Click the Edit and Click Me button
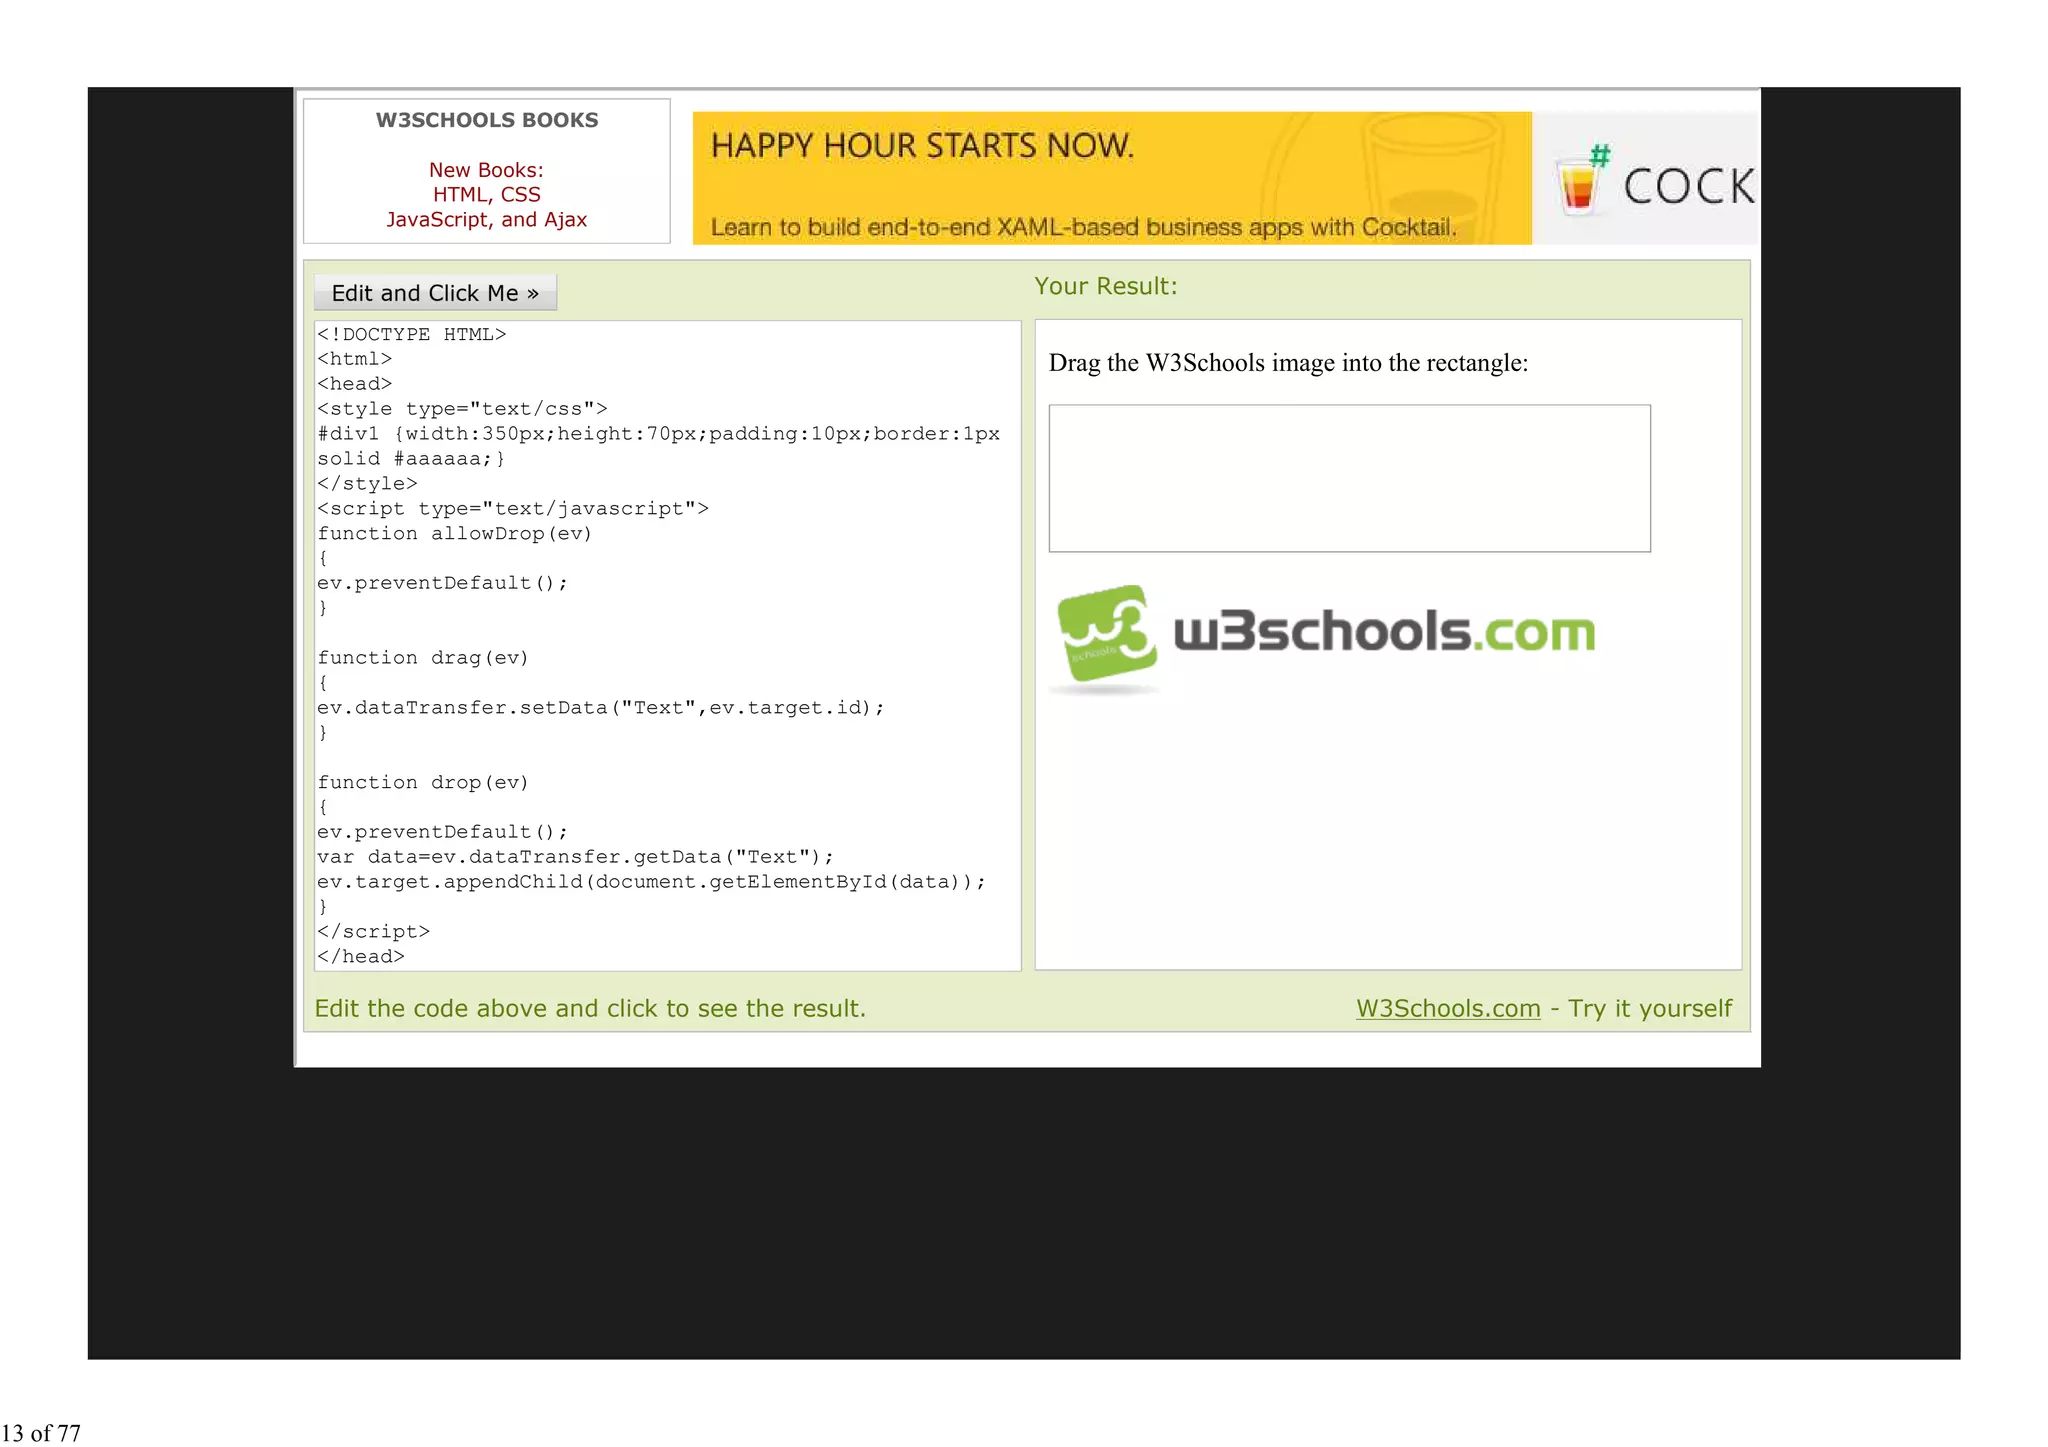Viewport: 2048px width, 1447px height. pyautogui.click(x=435, y=293)
